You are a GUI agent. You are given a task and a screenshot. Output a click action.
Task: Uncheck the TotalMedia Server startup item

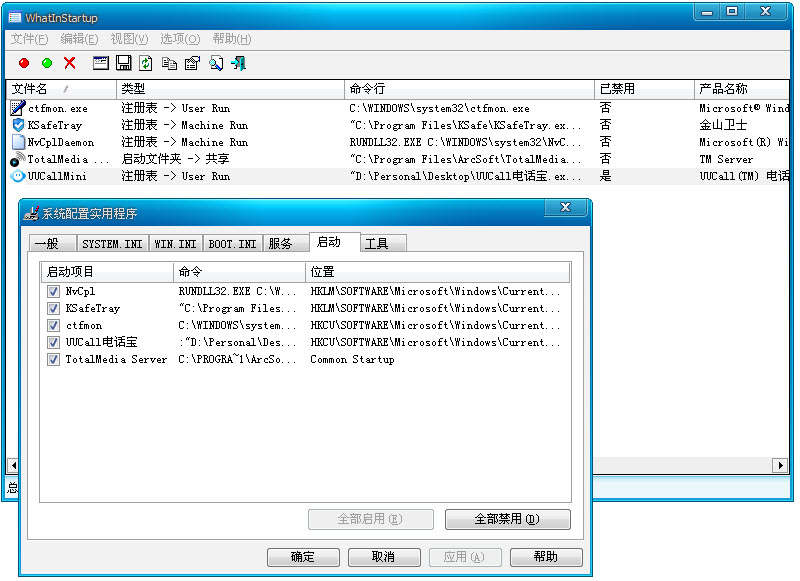tap(53, 359)
